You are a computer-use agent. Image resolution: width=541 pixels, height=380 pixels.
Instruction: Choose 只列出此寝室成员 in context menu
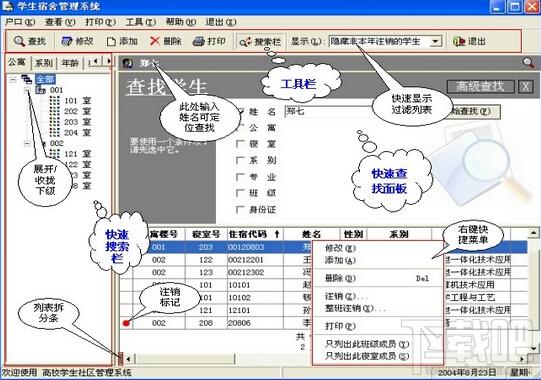(x=377, y=356)
